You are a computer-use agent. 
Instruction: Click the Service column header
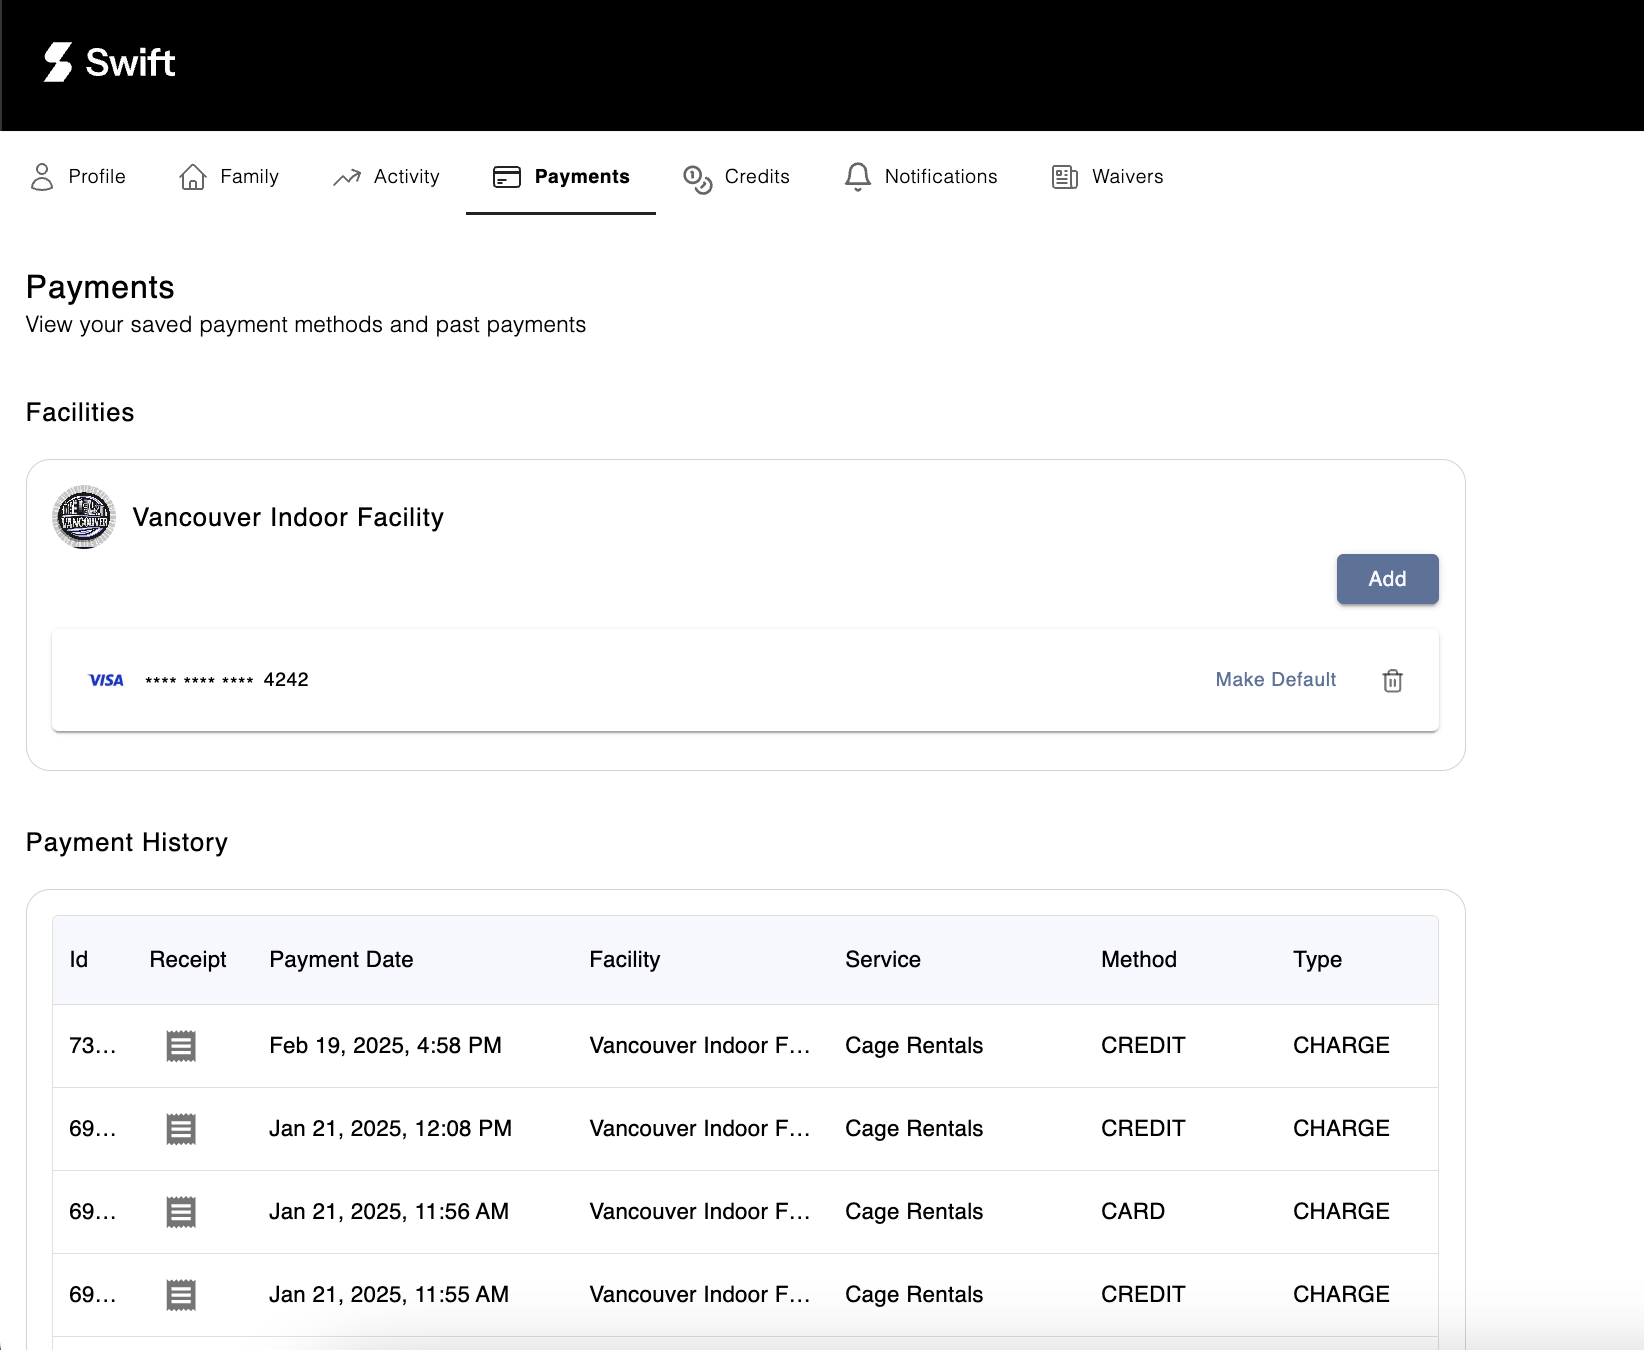click(x=882, y=960)
